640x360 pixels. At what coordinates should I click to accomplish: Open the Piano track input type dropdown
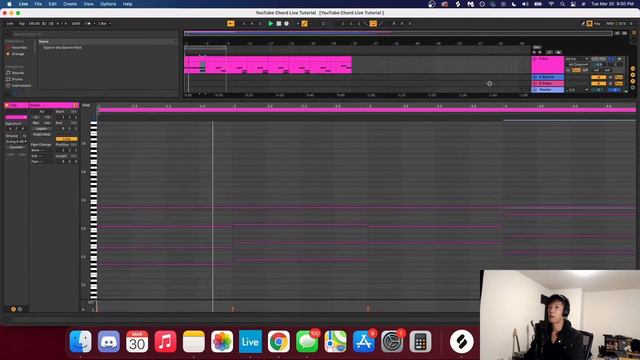(577, 59)
